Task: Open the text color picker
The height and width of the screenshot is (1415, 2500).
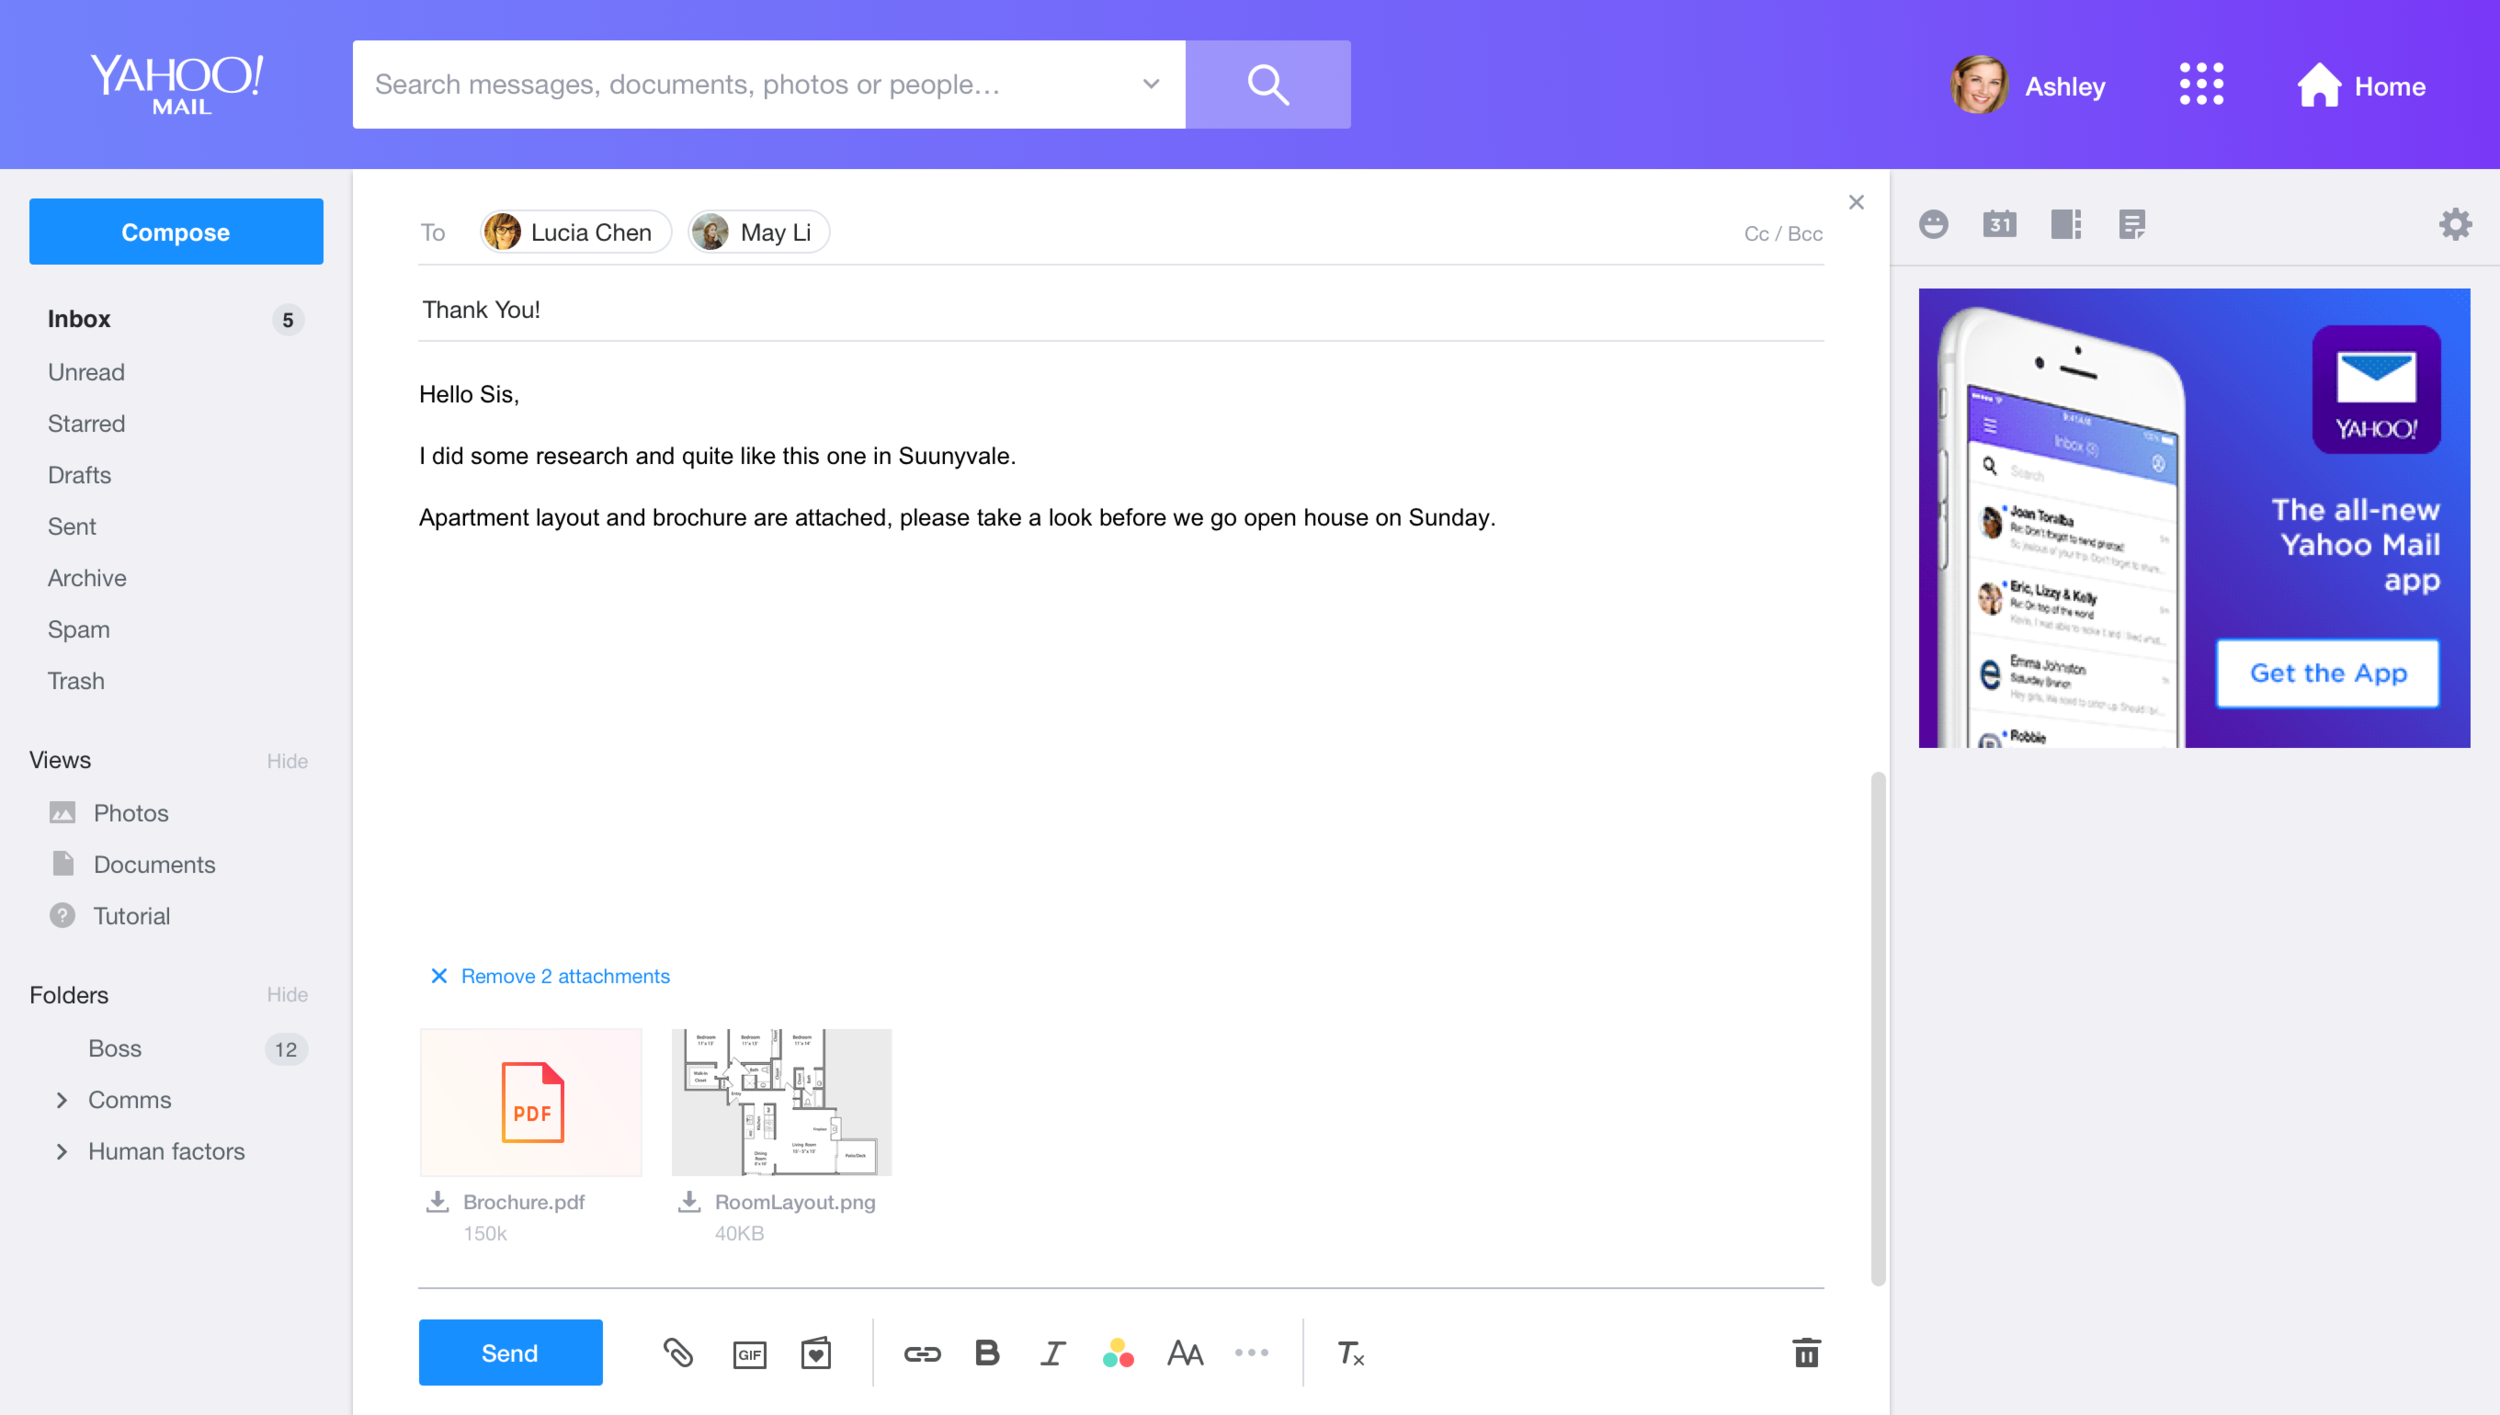Action: pos(1118,1353)
